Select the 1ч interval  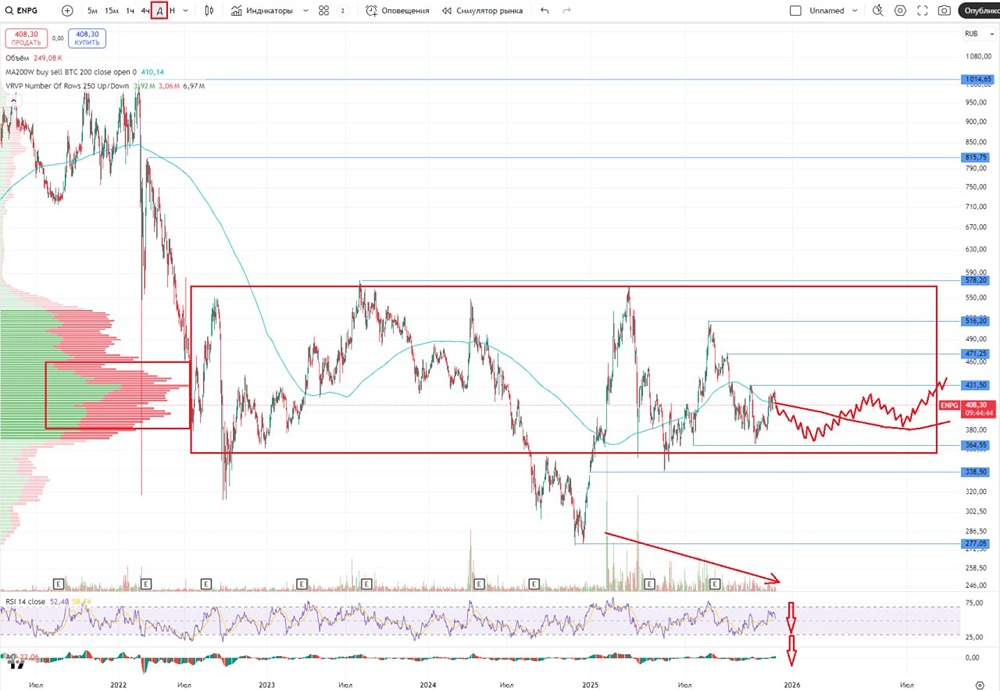point(130,10)
